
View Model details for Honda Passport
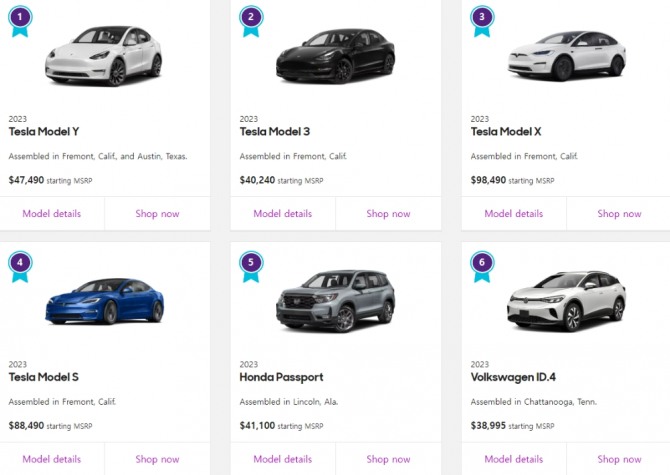(282, 459)
